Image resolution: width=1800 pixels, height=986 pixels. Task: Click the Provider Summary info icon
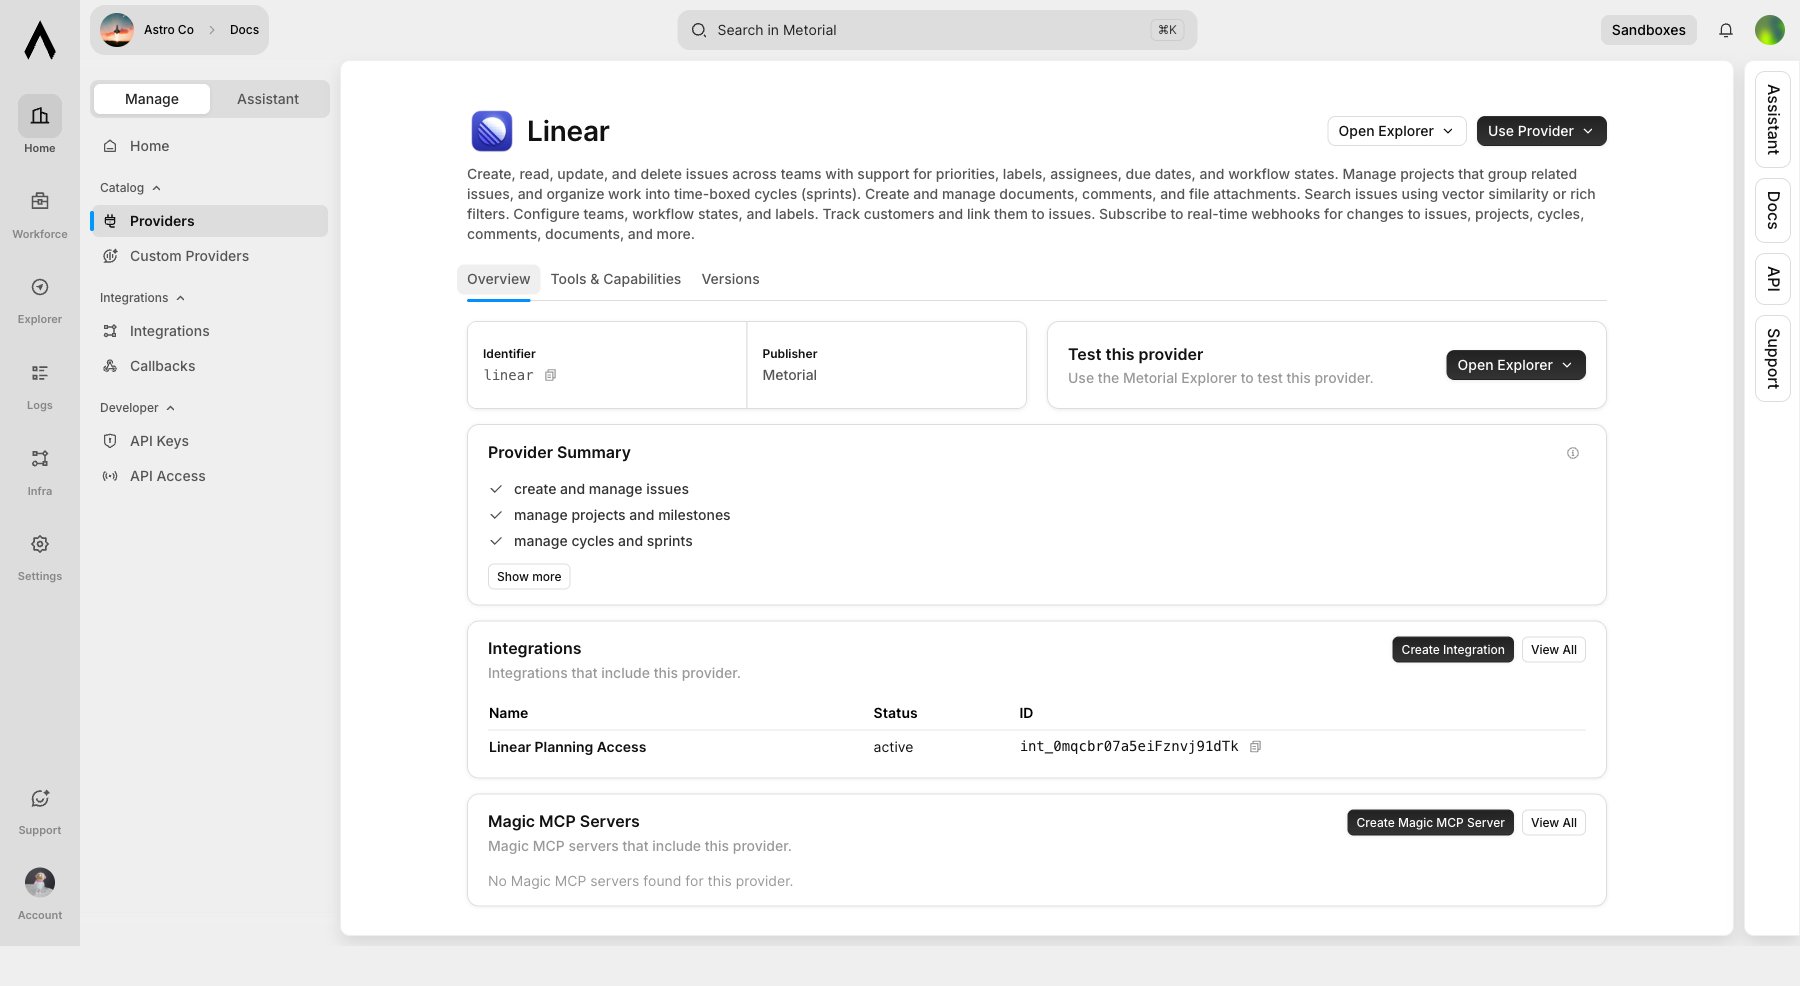coord(1573,453)
